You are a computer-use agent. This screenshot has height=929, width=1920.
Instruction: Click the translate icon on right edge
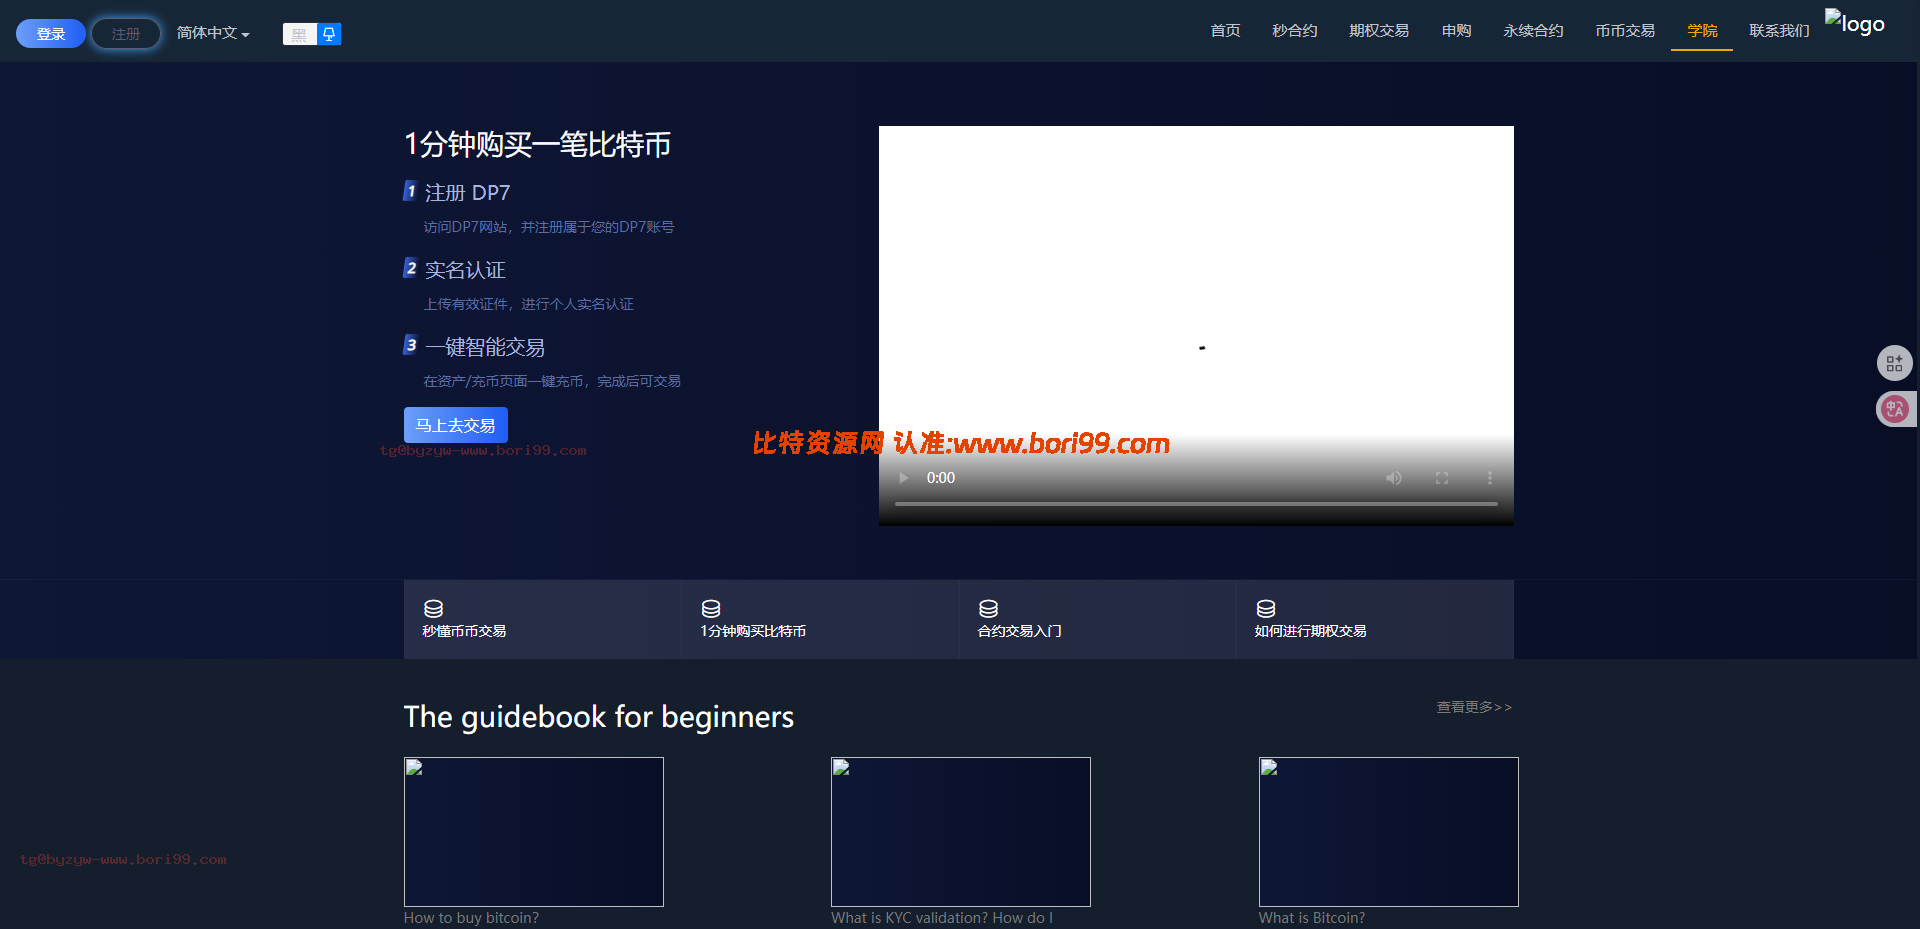[x=1894, y=409]
